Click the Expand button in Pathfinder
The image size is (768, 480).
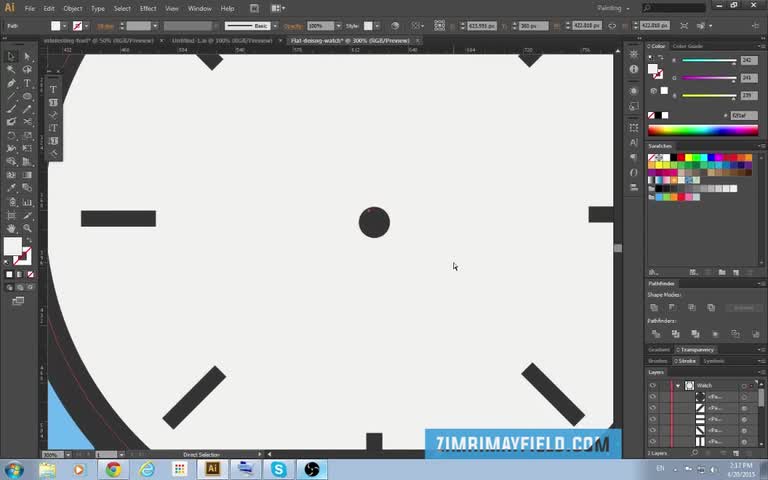click(744, 308)
